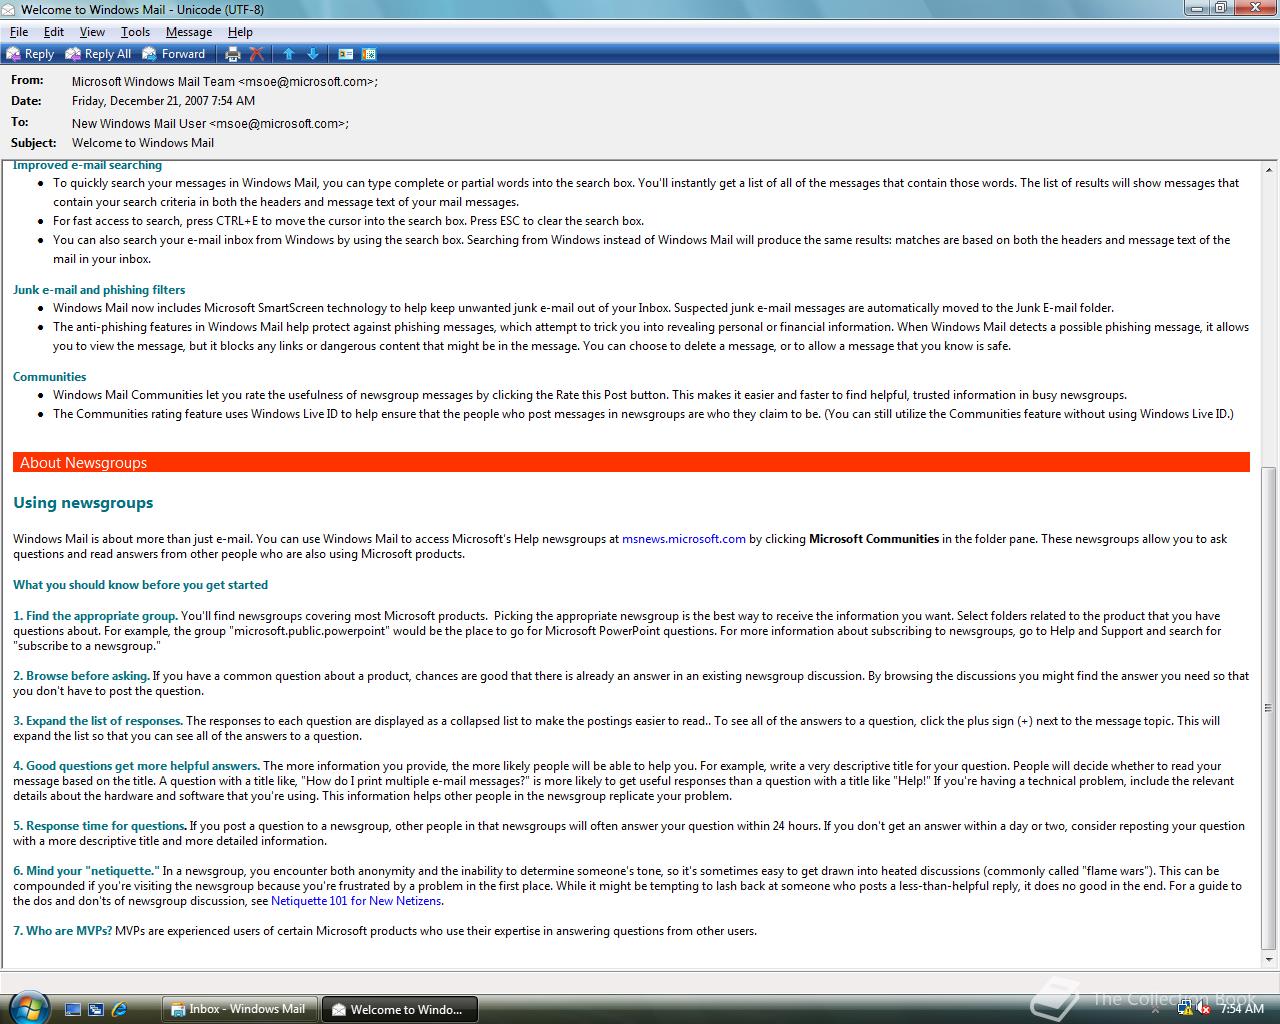The width and height of the screenshot is (1280, 1024).
Task: Go to previous message with up arrow
Action: (x=289, y=54)
